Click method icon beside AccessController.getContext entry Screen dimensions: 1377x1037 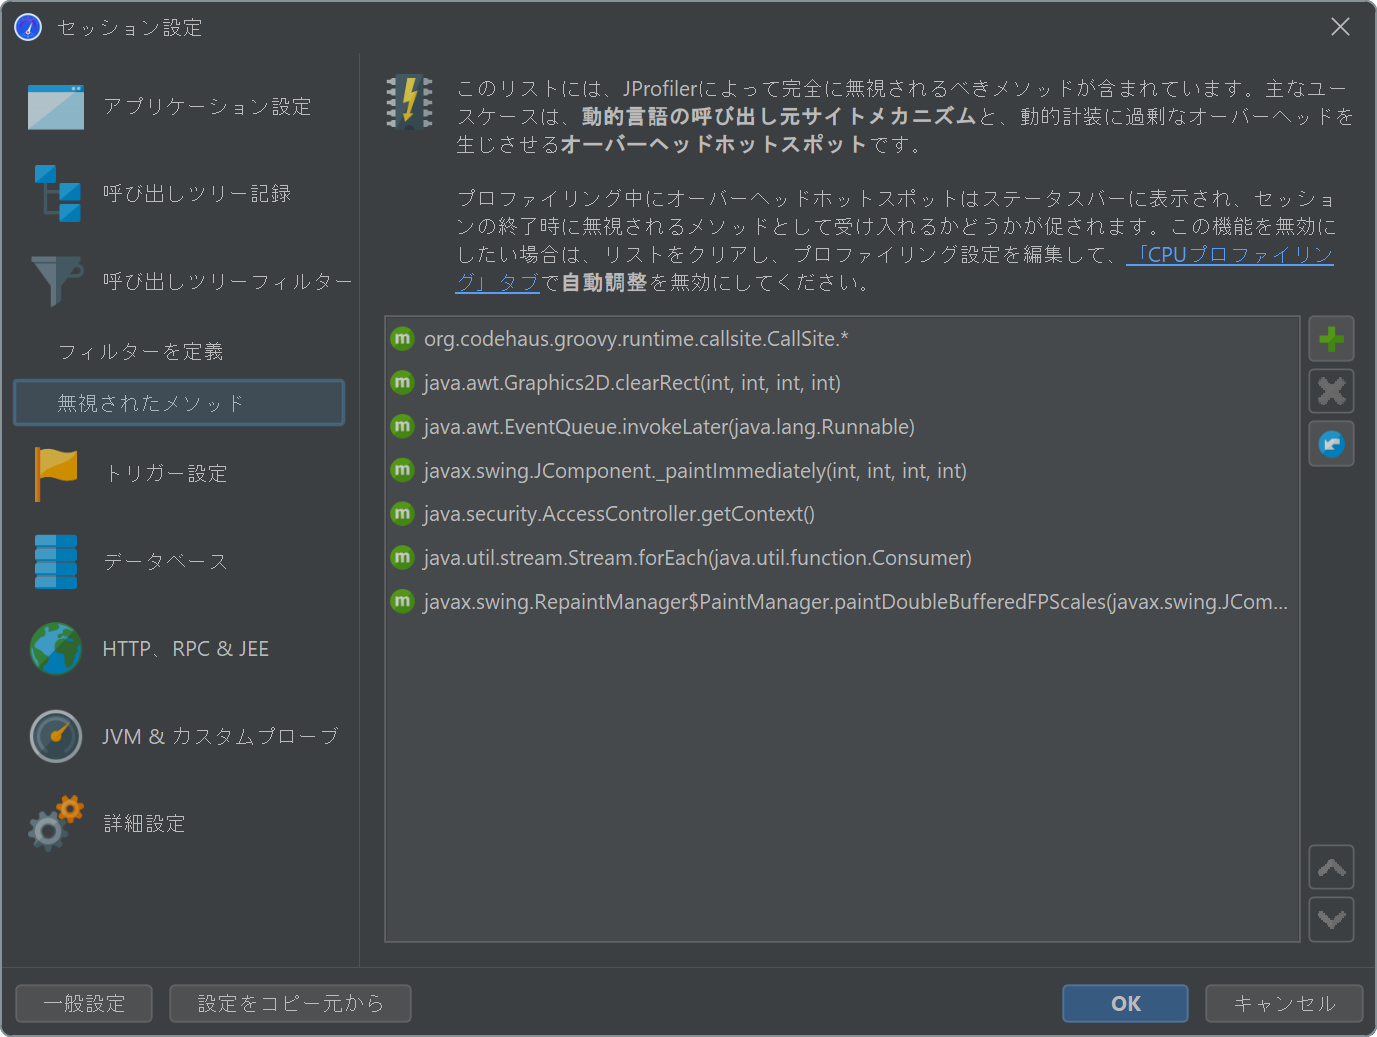point(402,513)
